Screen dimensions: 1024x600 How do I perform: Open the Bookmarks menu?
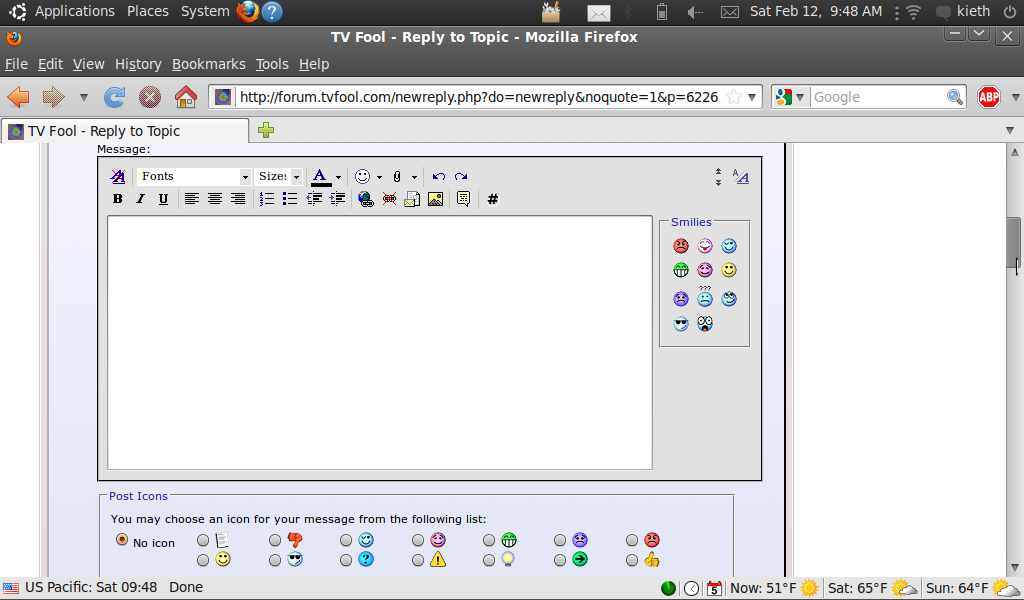tap(208, 64)
